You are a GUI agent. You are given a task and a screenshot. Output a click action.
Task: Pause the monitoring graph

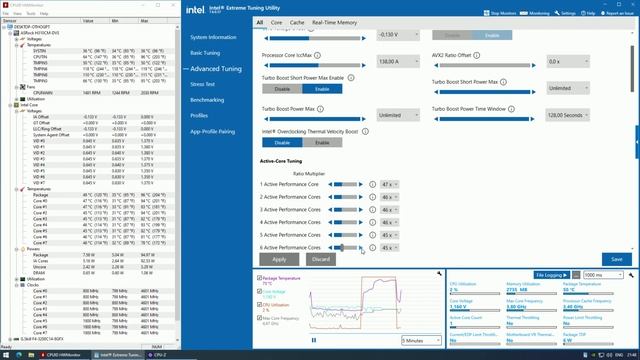point(313,340)
